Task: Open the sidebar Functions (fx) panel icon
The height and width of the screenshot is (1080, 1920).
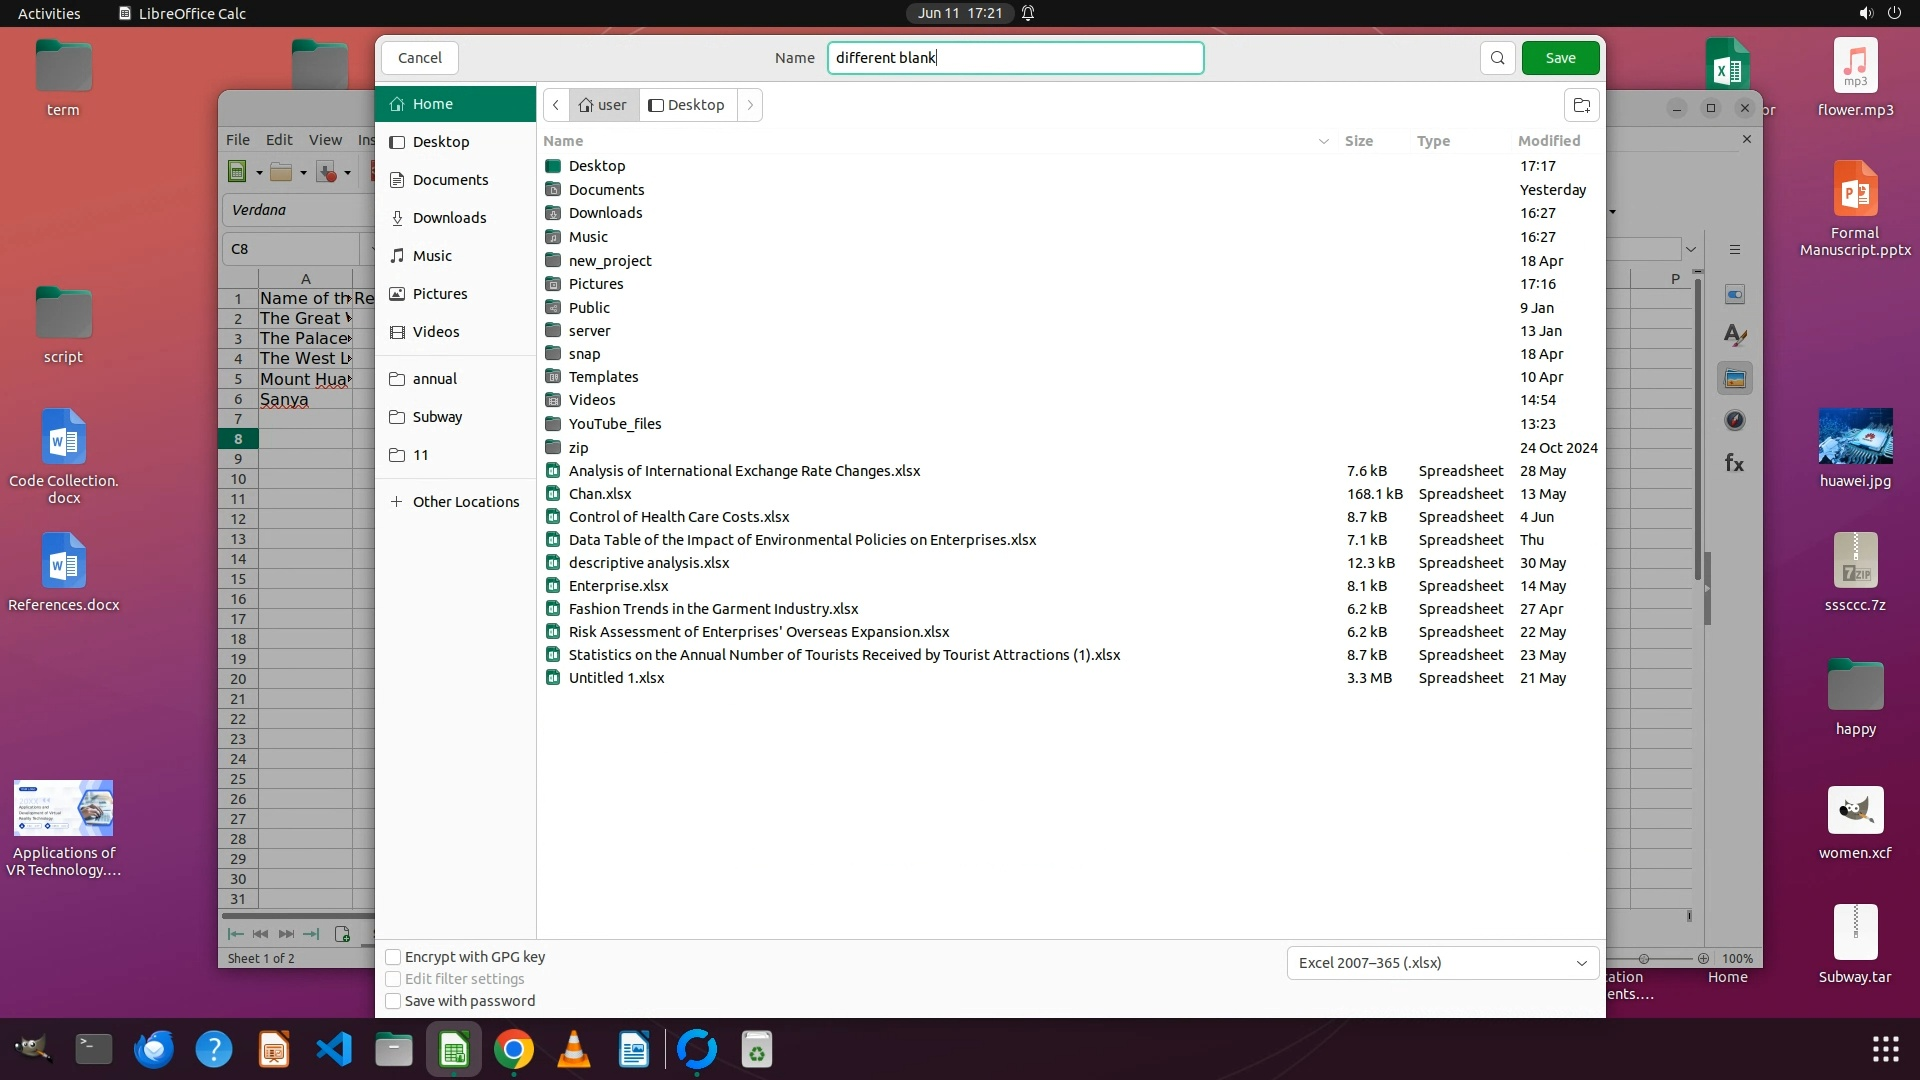Action: 1735,463
